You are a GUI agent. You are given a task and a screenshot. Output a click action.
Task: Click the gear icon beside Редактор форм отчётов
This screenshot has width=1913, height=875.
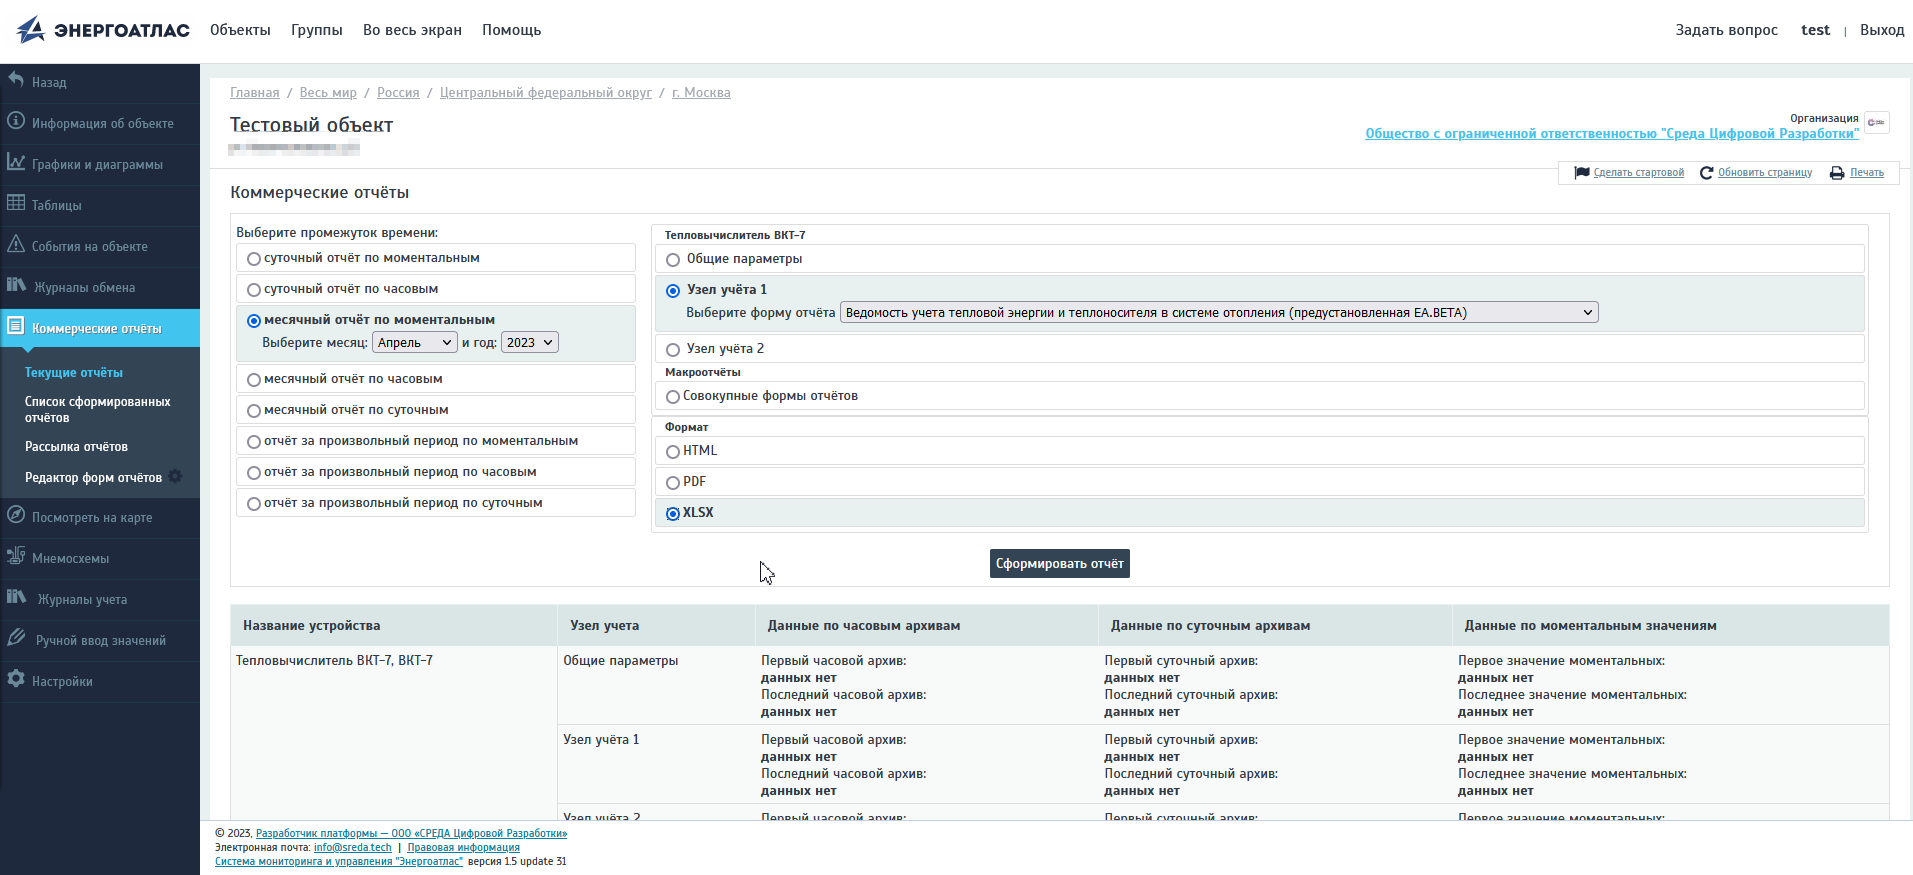(x=175, y=477)
